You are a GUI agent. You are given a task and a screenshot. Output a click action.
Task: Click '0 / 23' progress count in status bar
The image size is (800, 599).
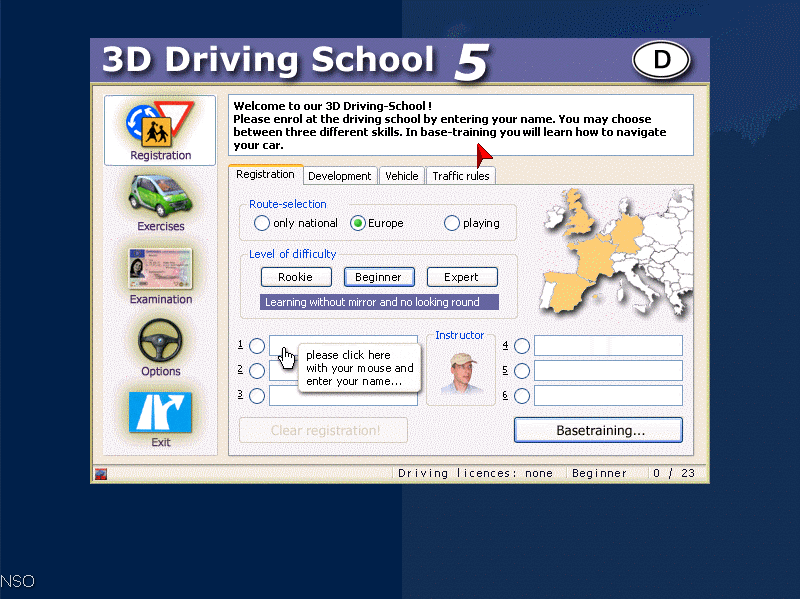tap(674, 473)
